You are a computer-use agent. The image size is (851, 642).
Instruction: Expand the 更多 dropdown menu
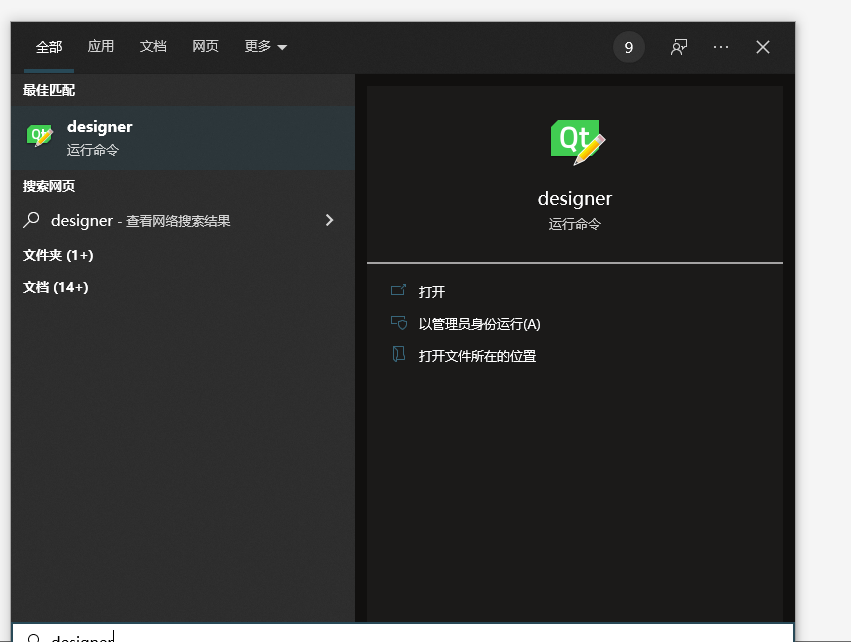[264, 46]
